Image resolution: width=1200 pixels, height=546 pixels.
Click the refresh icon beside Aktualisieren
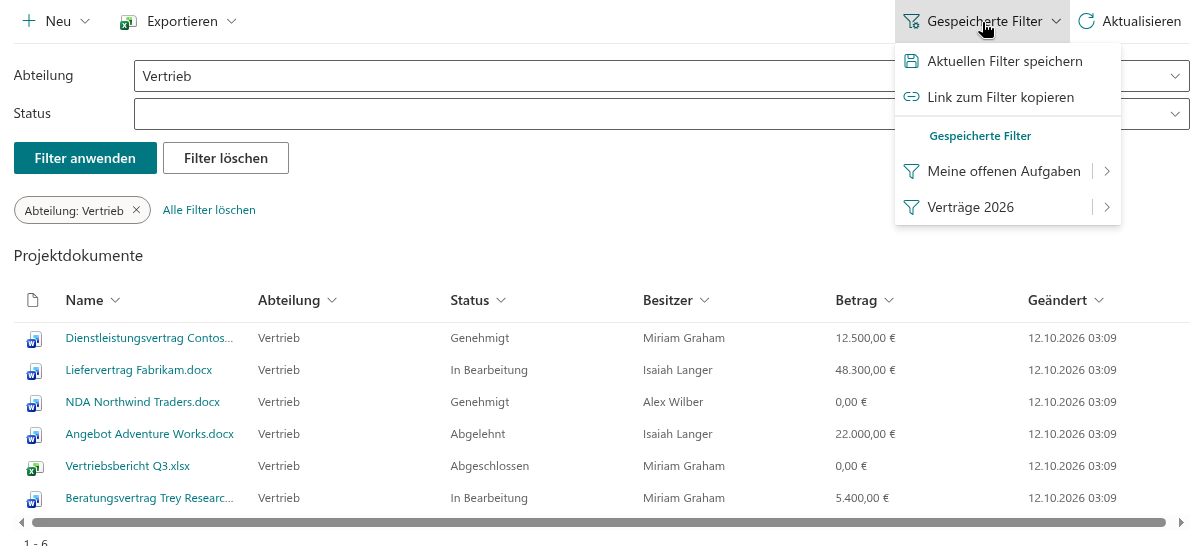click(x=1086, y=21)
